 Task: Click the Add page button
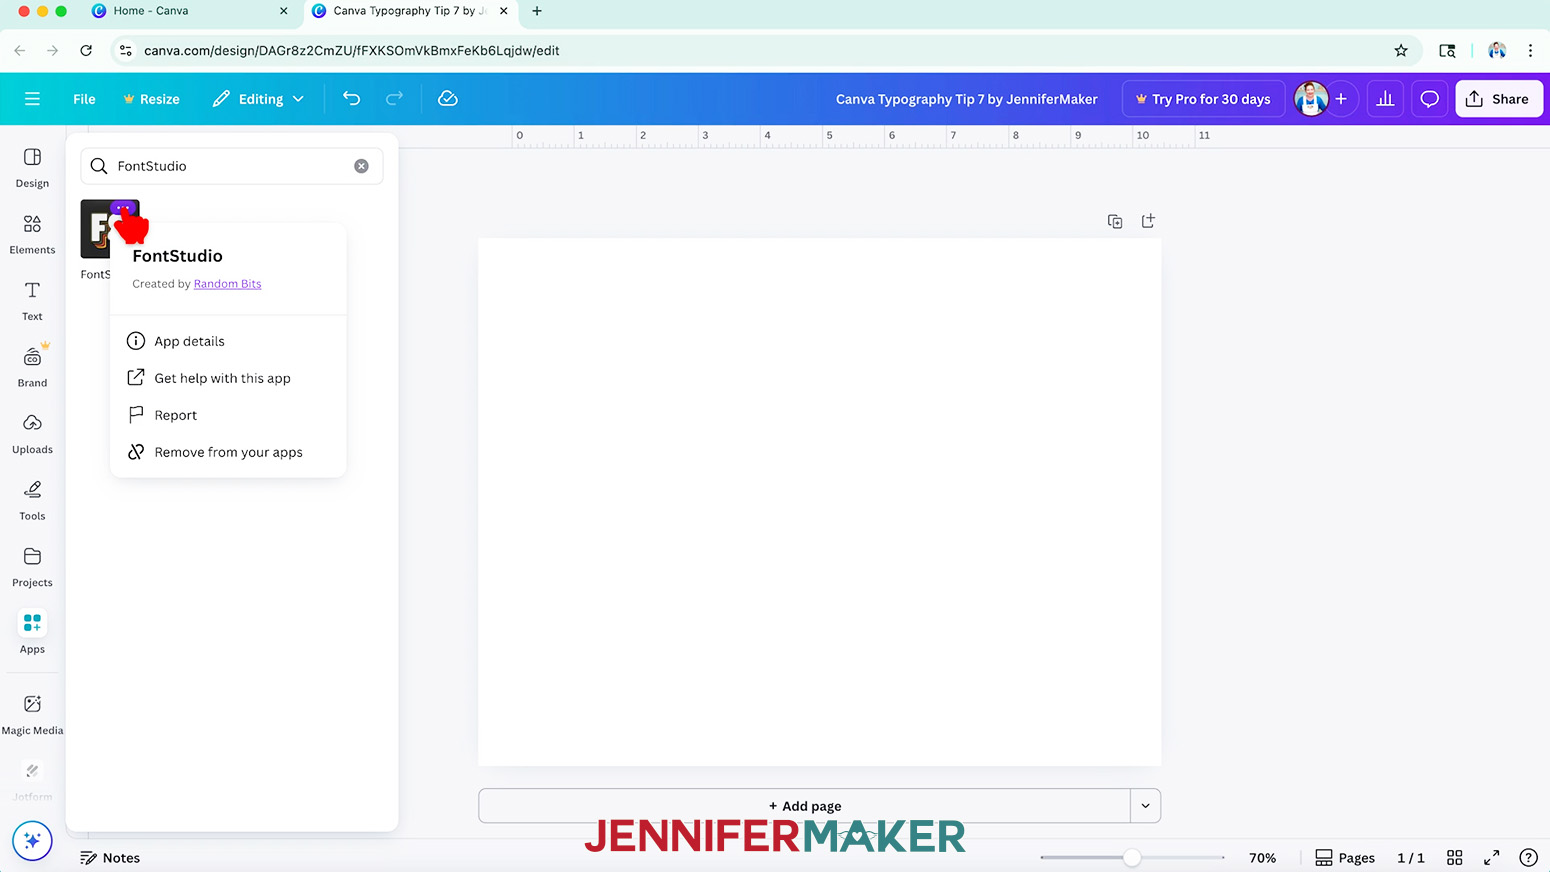[x=804, y=806]
